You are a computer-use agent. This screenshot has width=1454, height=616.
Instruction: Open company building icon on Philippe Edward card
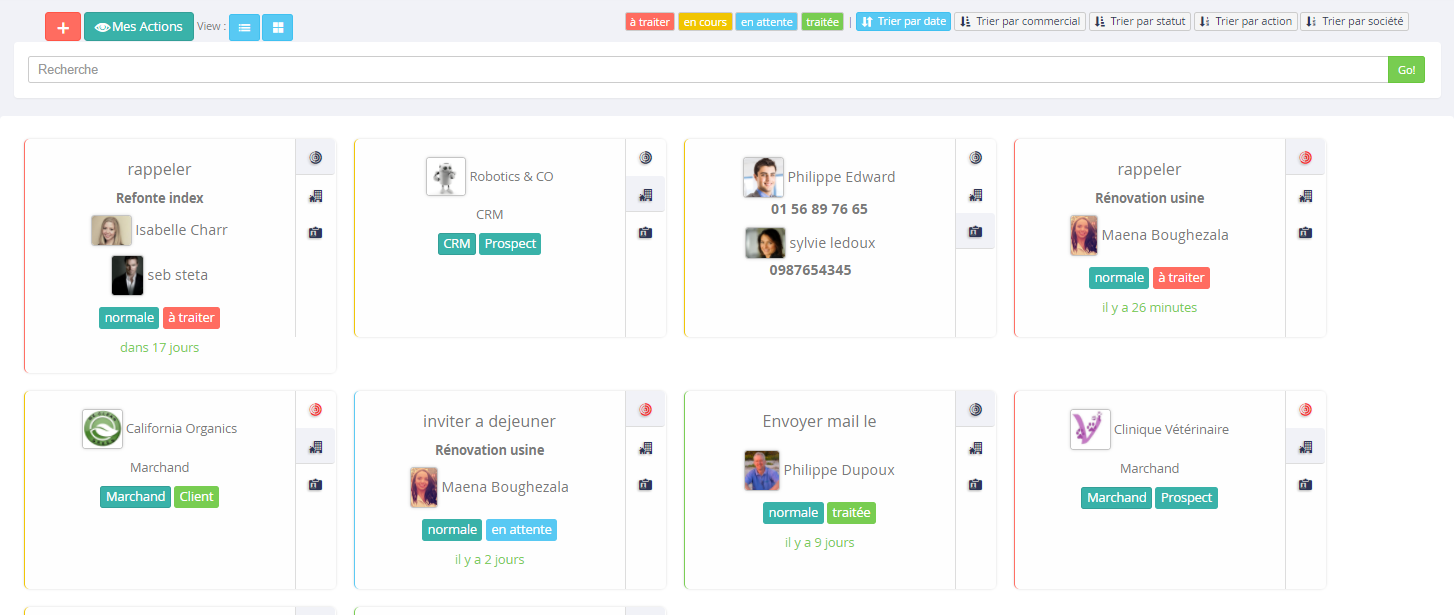pos(975,195)
